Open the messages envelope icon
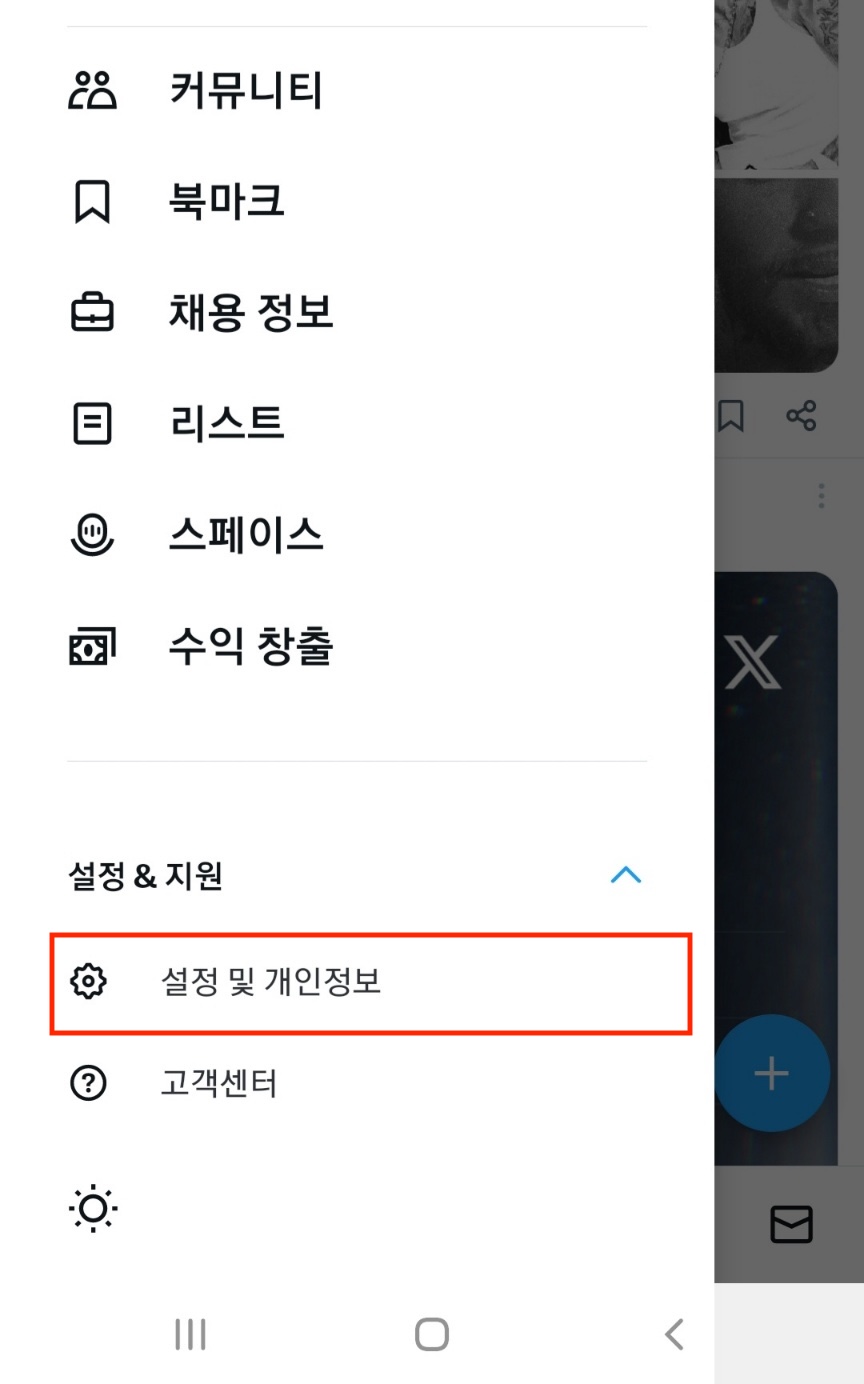The height and width of the screenshot is (1384, 864). click(791, 1226)
